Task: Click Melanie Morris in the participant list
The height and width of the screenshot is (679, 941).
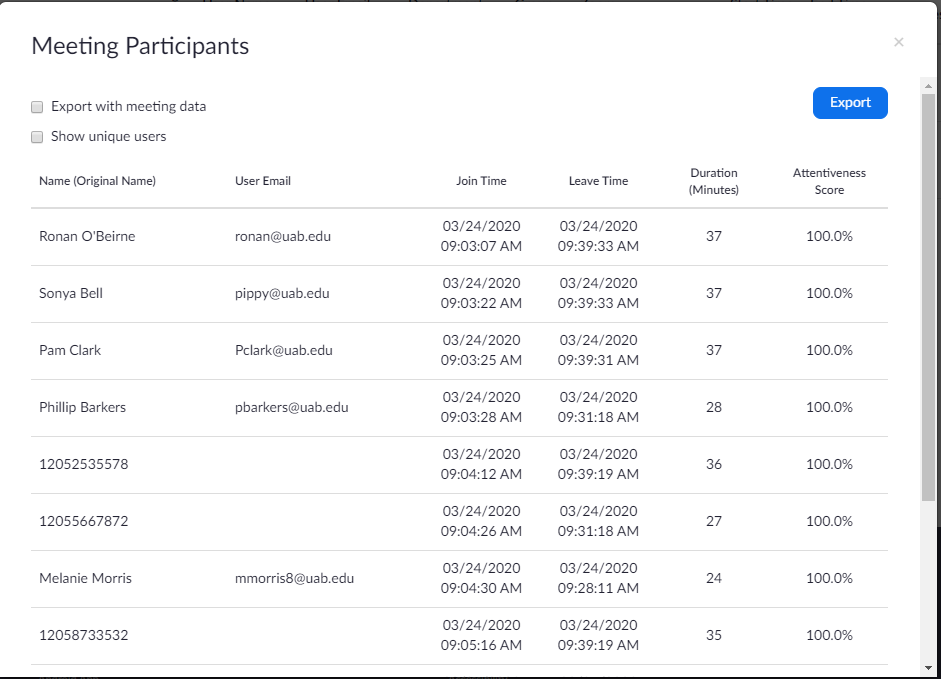Action: pos(85,579)
